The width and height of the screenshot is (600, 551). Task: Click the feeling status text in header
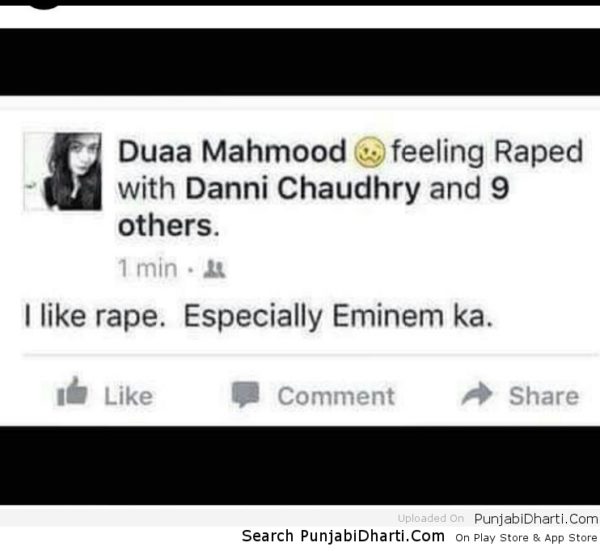487,152
